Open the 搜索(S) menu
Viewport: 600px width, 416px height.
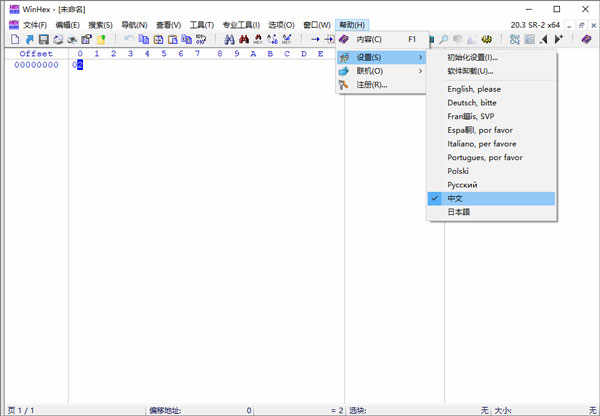tap(100, 25)
